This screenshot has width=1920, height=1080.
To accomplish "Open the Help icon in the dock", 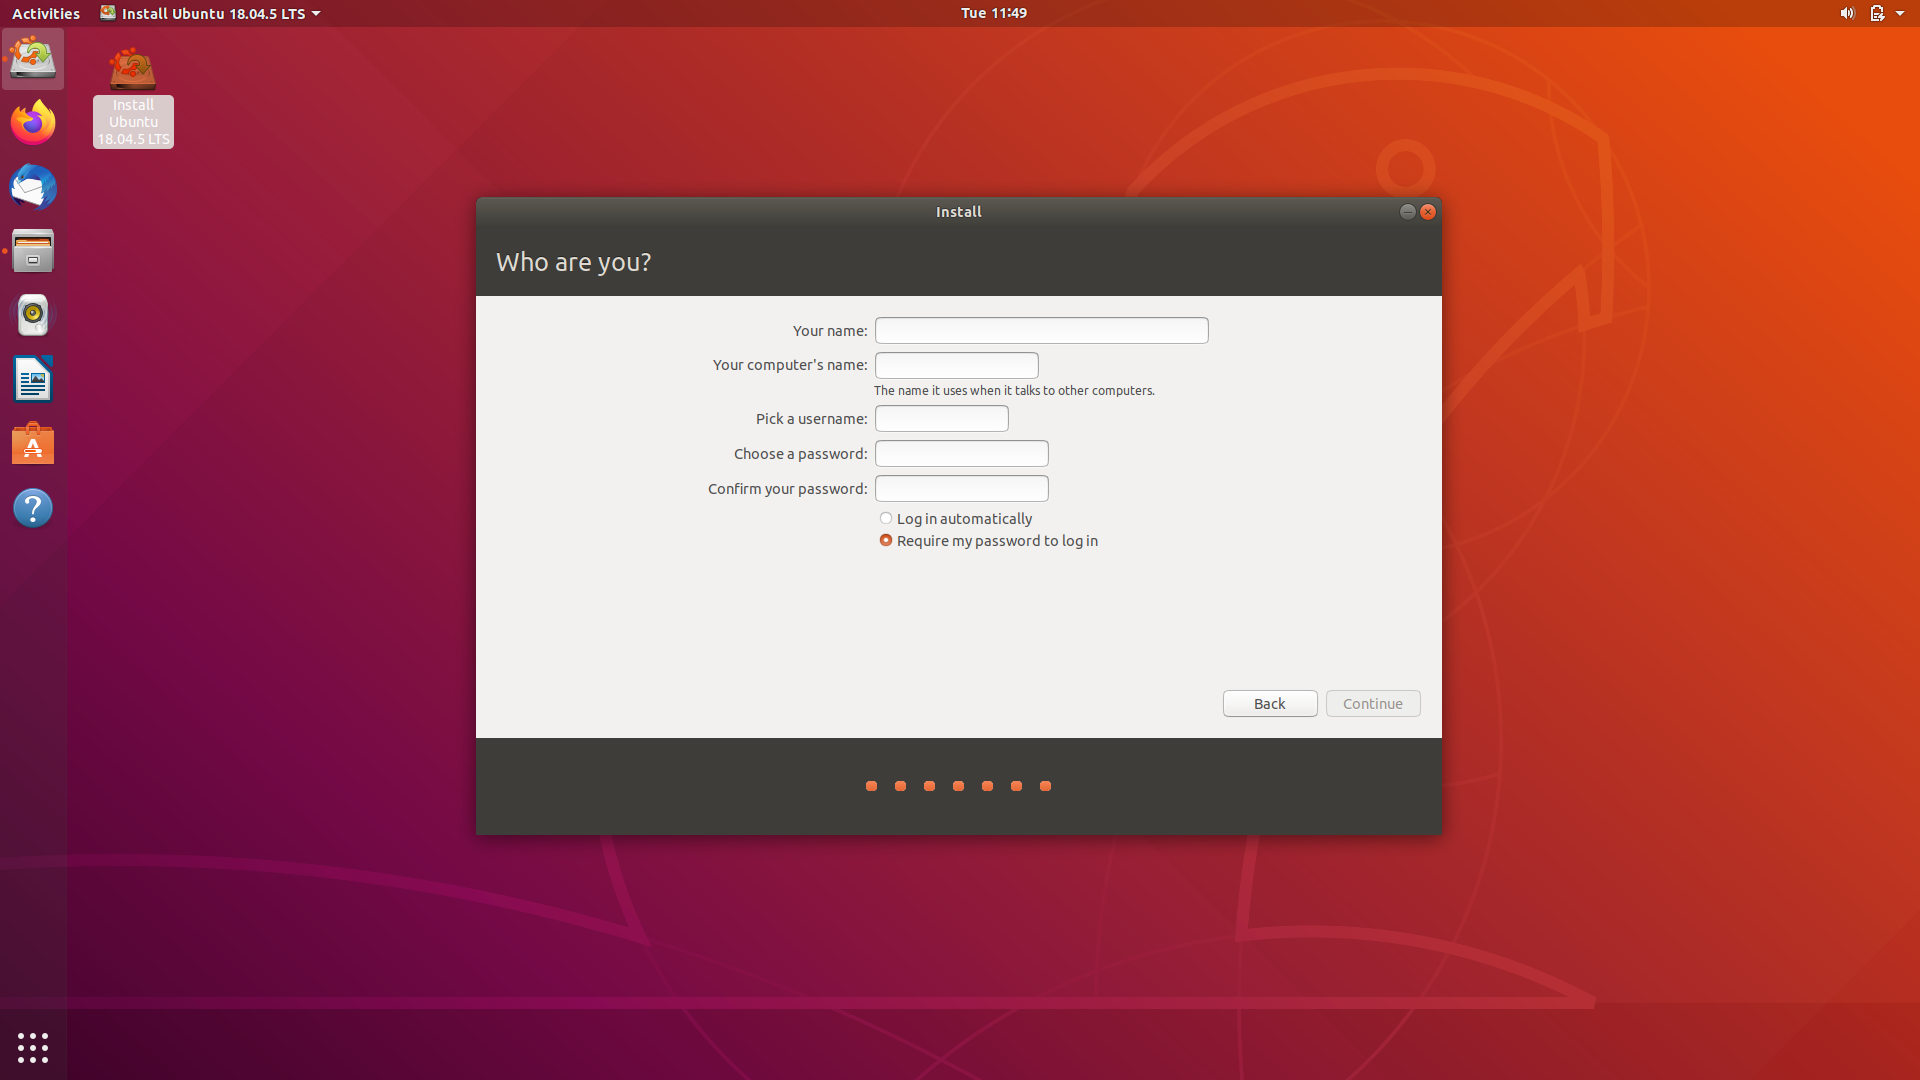I will (x=33, y=508).
